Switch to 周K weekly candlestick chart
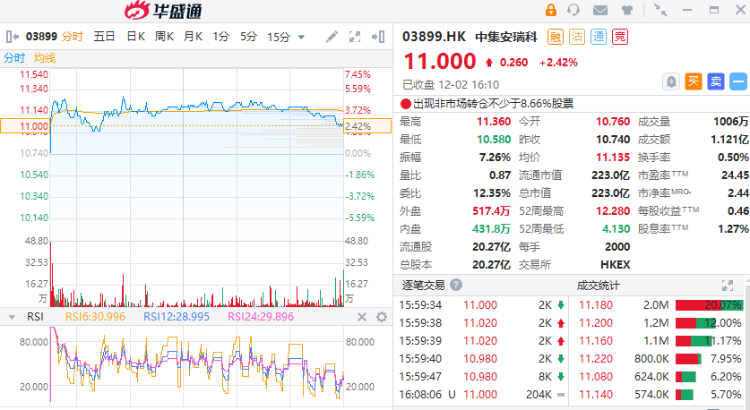The image size is (750, 410). 164,36
